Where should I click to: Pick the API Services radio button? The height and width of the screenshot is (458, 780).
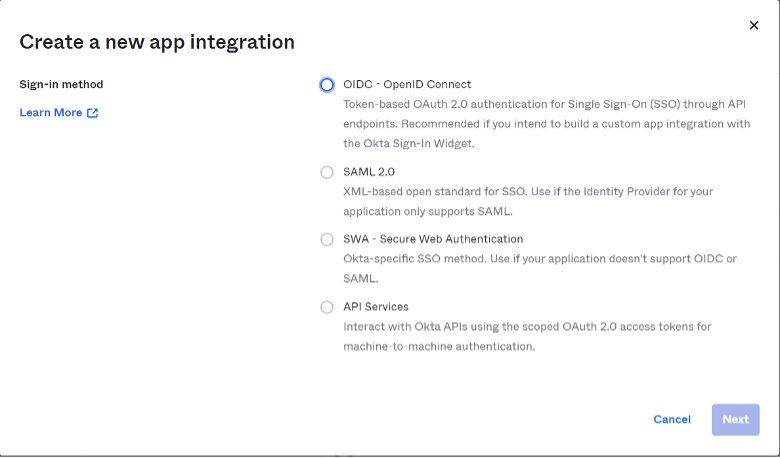point(327,307)
